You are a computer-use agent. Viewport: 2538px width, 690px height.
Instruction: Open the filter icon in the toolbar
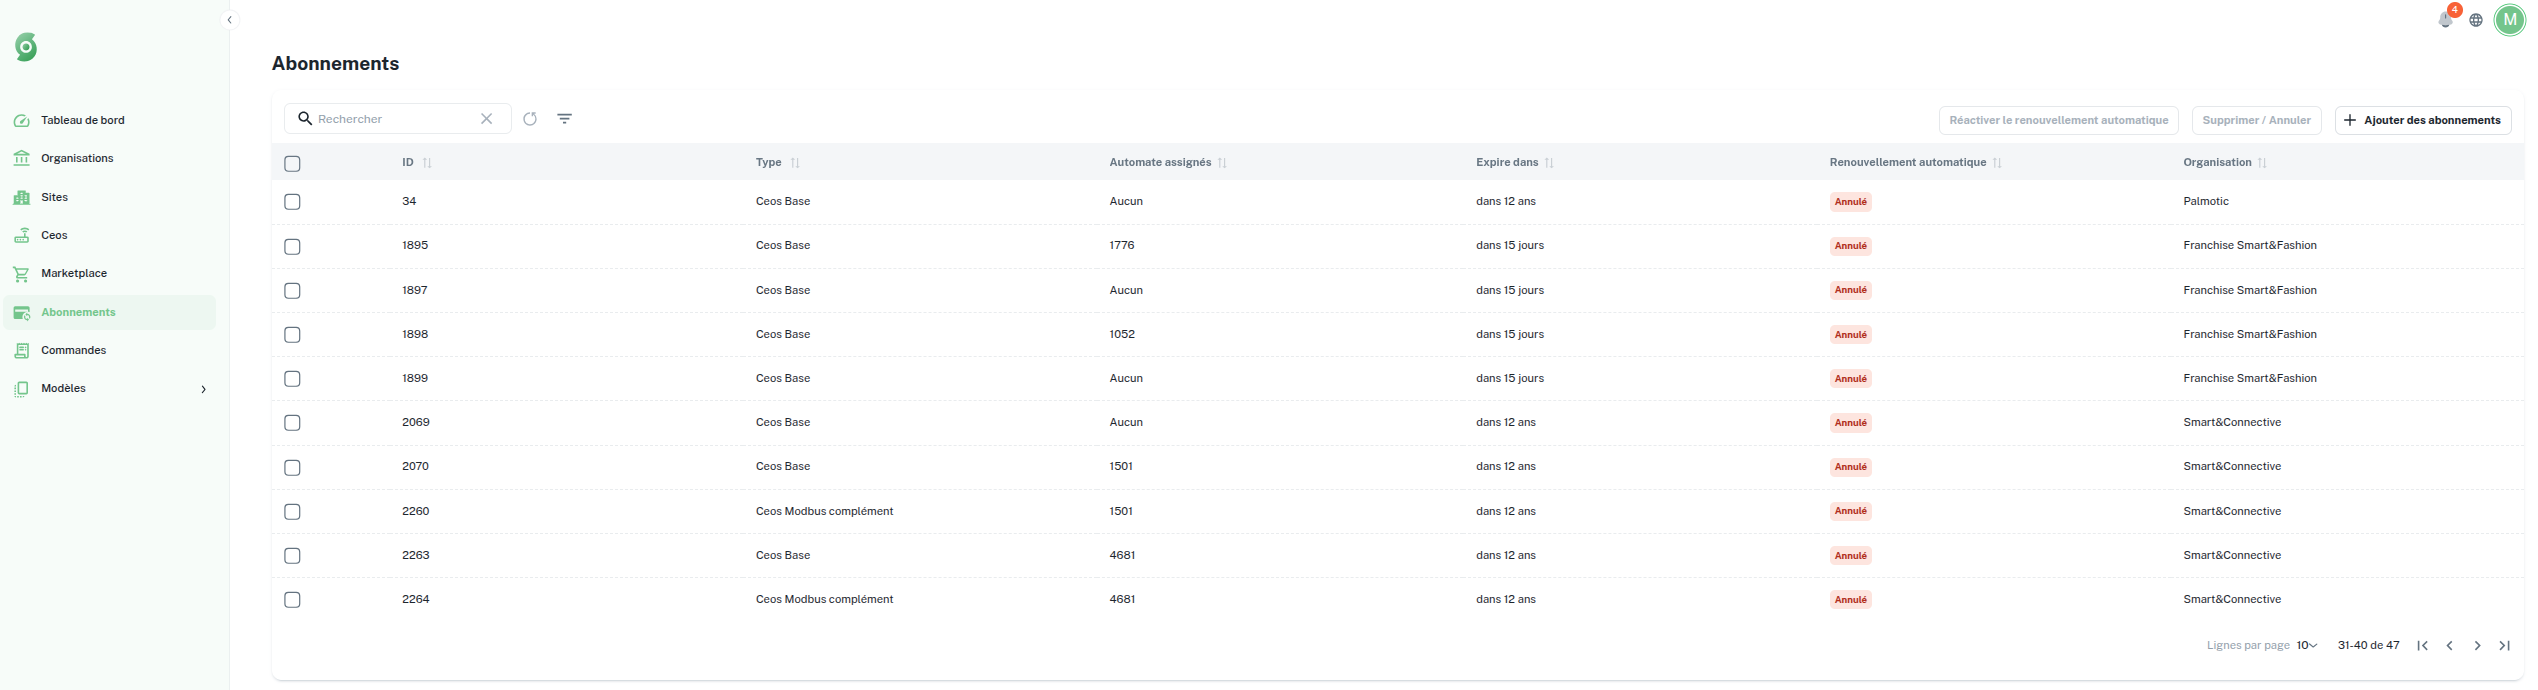(565, 119)
